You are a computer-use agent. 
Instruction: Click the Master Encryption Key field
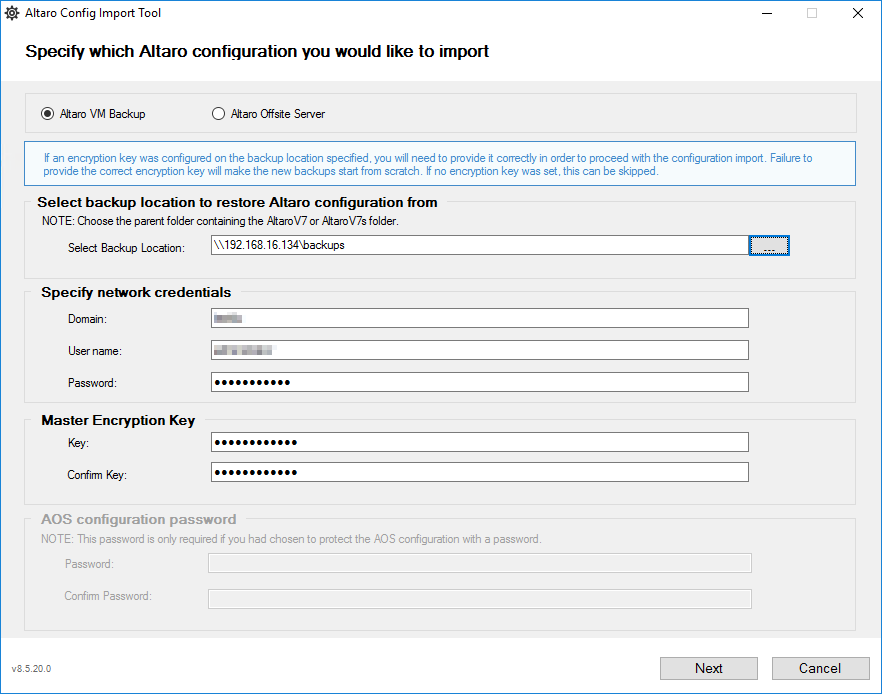coord(480,442)
